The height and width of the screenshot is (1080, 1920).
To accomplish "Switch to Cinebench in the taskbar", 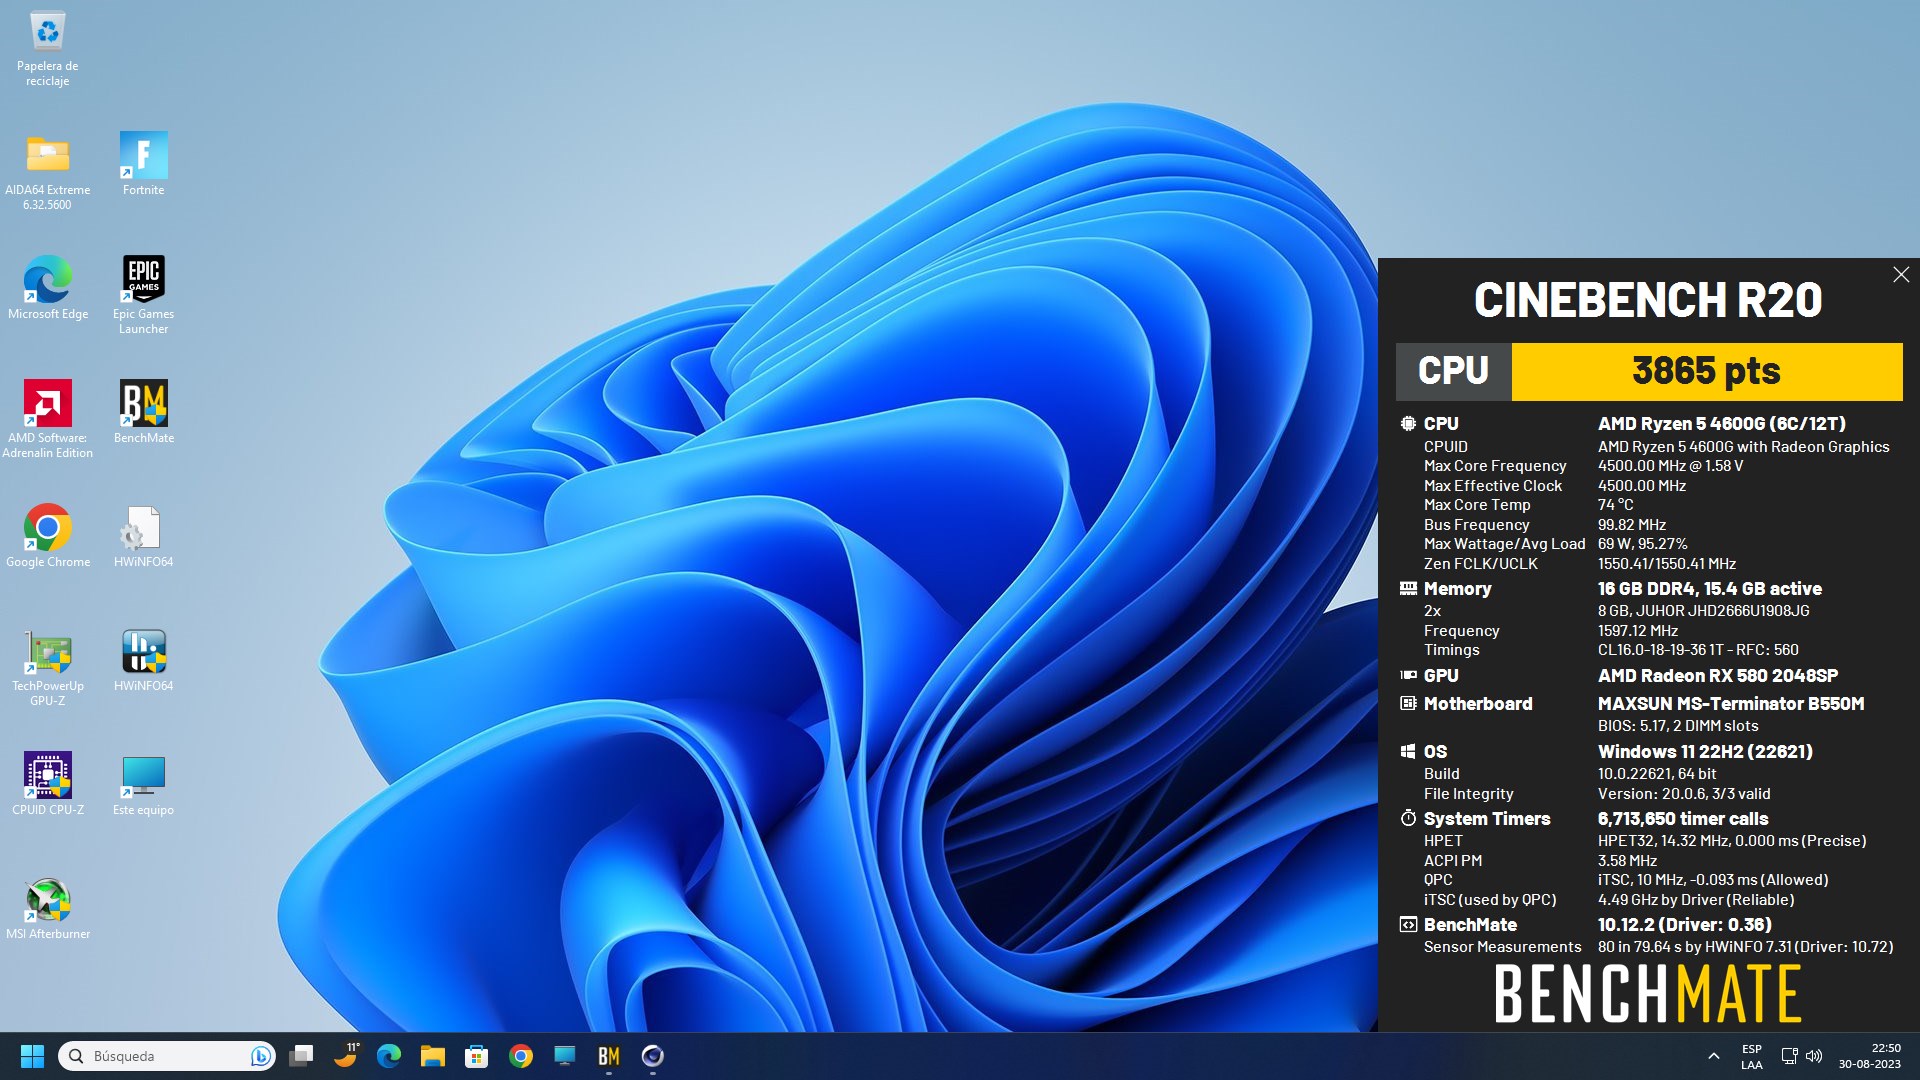I will pyautogui.click(x=653, y=1056).
